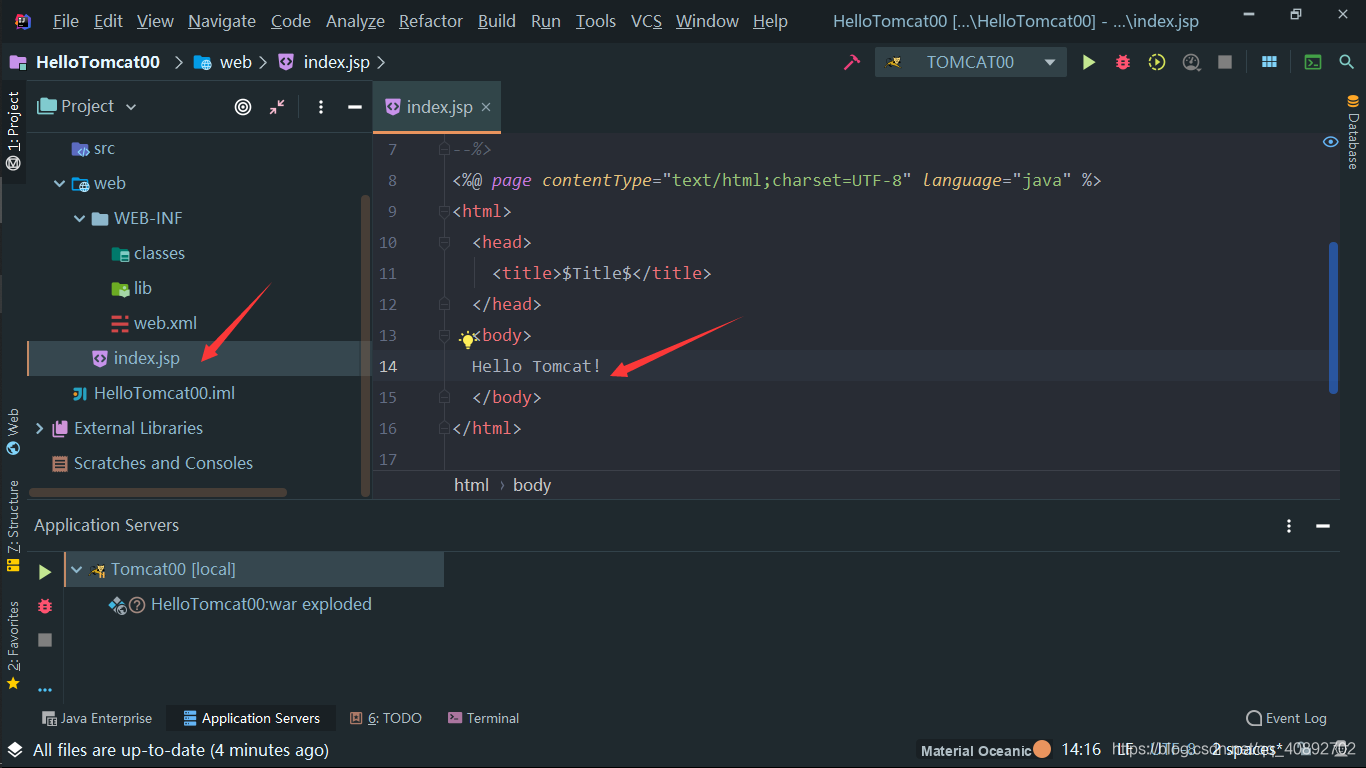
Task: Open the Database tool window
Action: pyautogui.click(x=1353, y=132)
